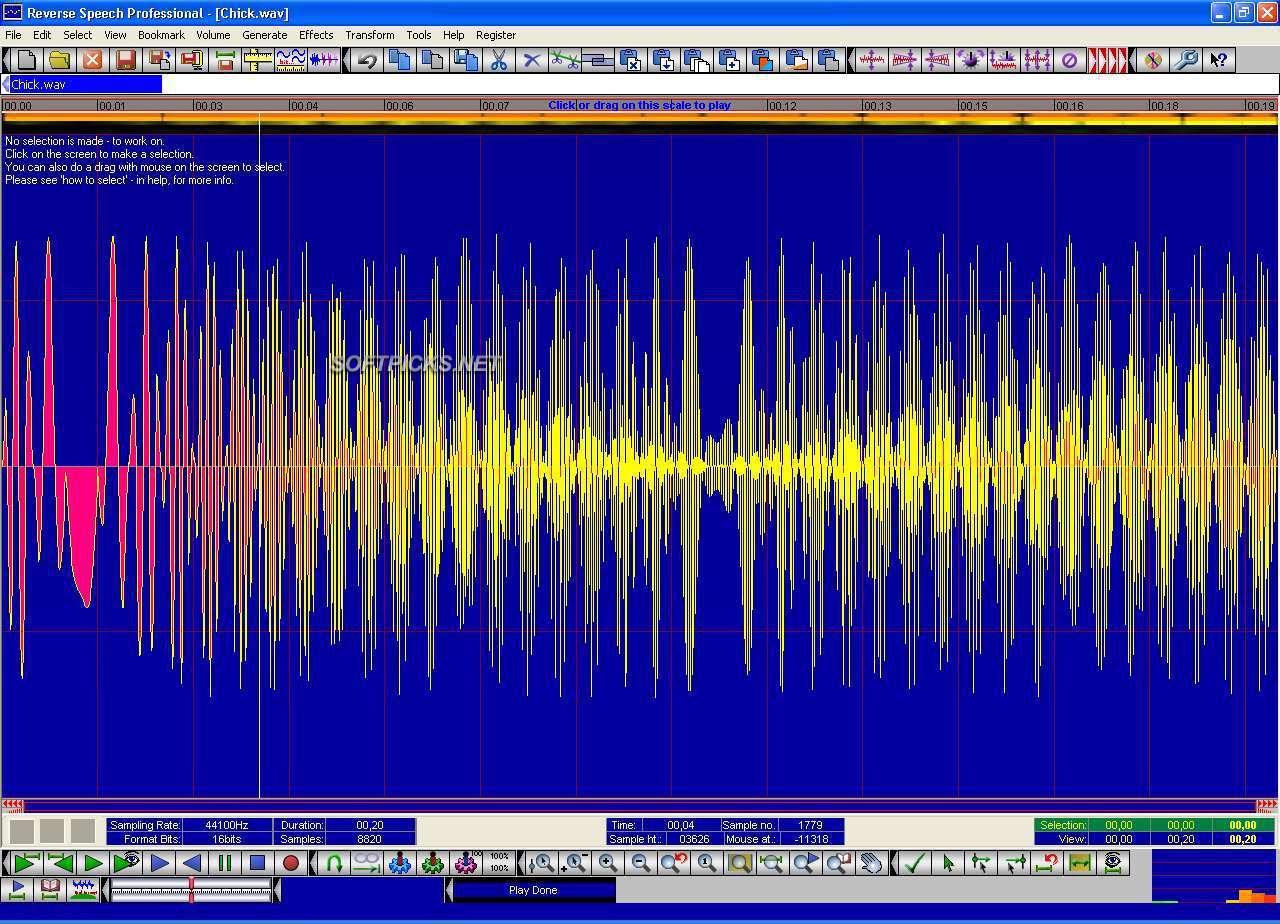Open the View menu
Image resolution: width=1280 pixels, height=924 pixels.
click(115, 35)
